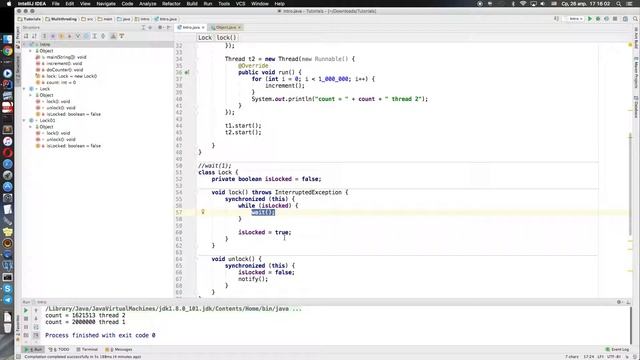The height and width of the screenshot is (360, 640).
Task: Open the Messages tool window at bottom
Action: 119,349
